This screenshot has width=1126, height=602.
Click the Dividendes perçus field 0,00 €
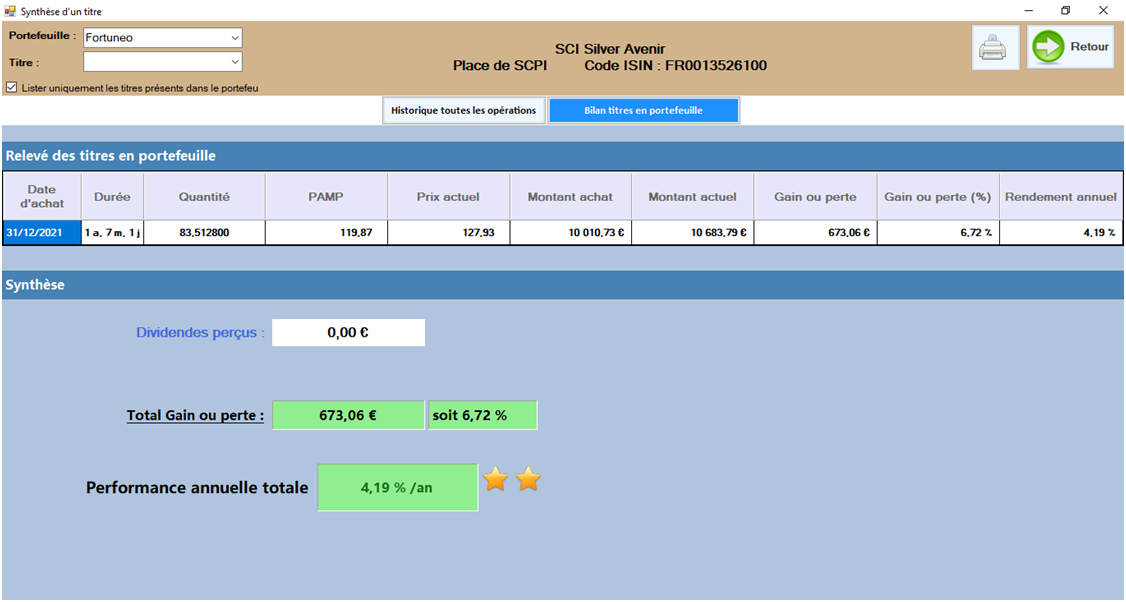click(348, 333)
